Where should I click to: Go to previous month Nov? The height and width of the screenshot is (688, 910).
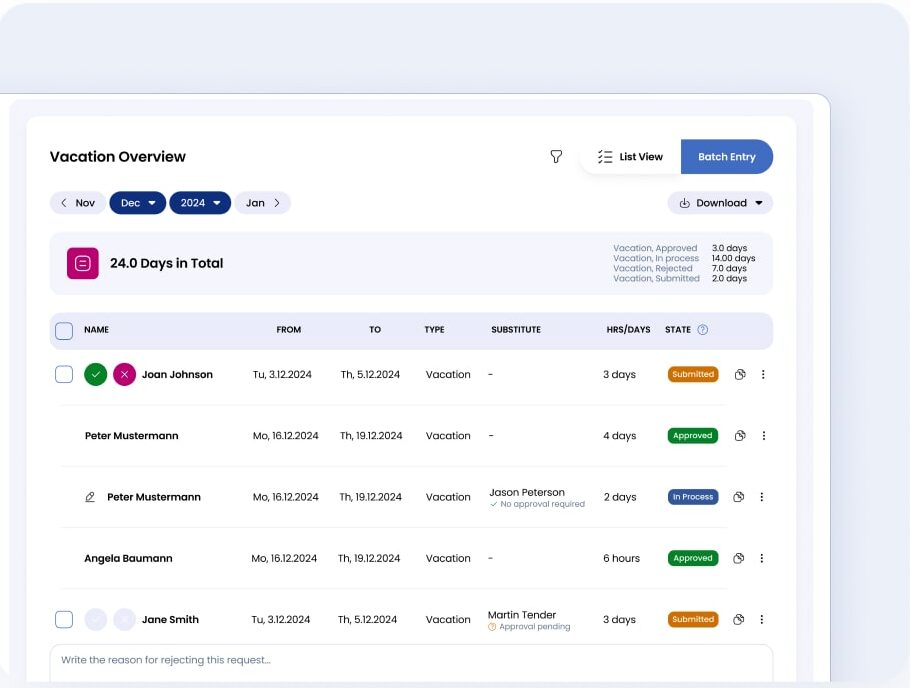pos(78,203)
